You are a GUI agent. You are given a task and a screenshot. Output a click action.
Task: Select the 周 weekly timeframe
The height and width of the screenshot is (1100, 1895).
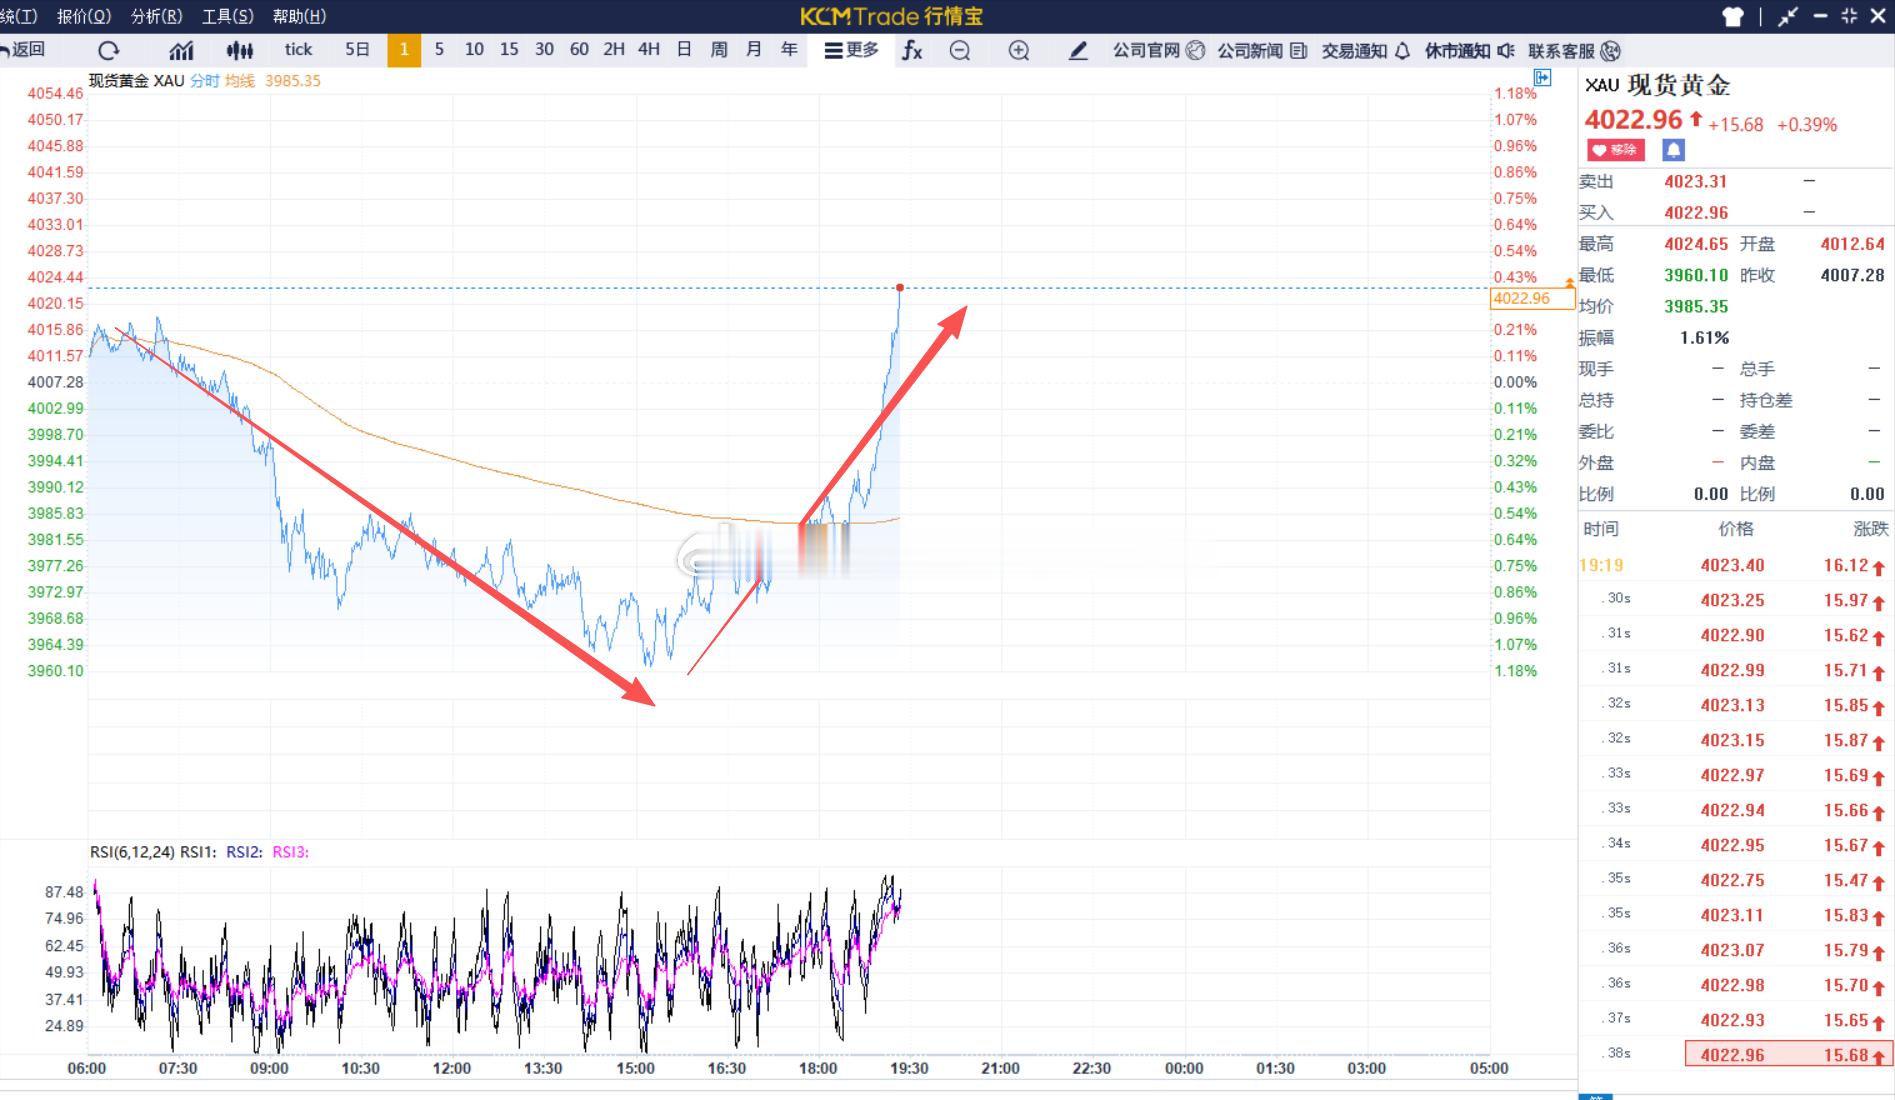[x=719, y=50]
